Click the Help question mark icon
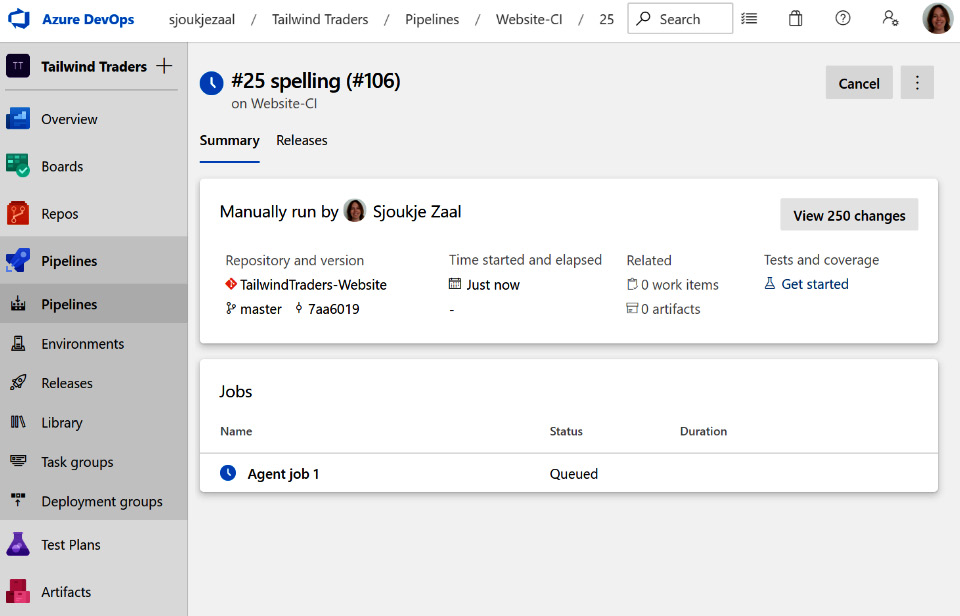 [x=842, y=18]
